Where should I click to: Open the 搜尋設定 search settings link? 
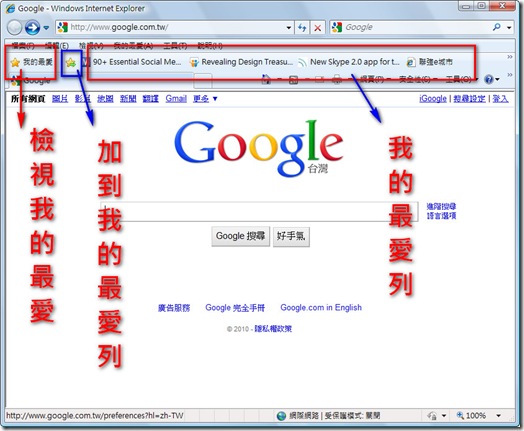click(470, 99)
